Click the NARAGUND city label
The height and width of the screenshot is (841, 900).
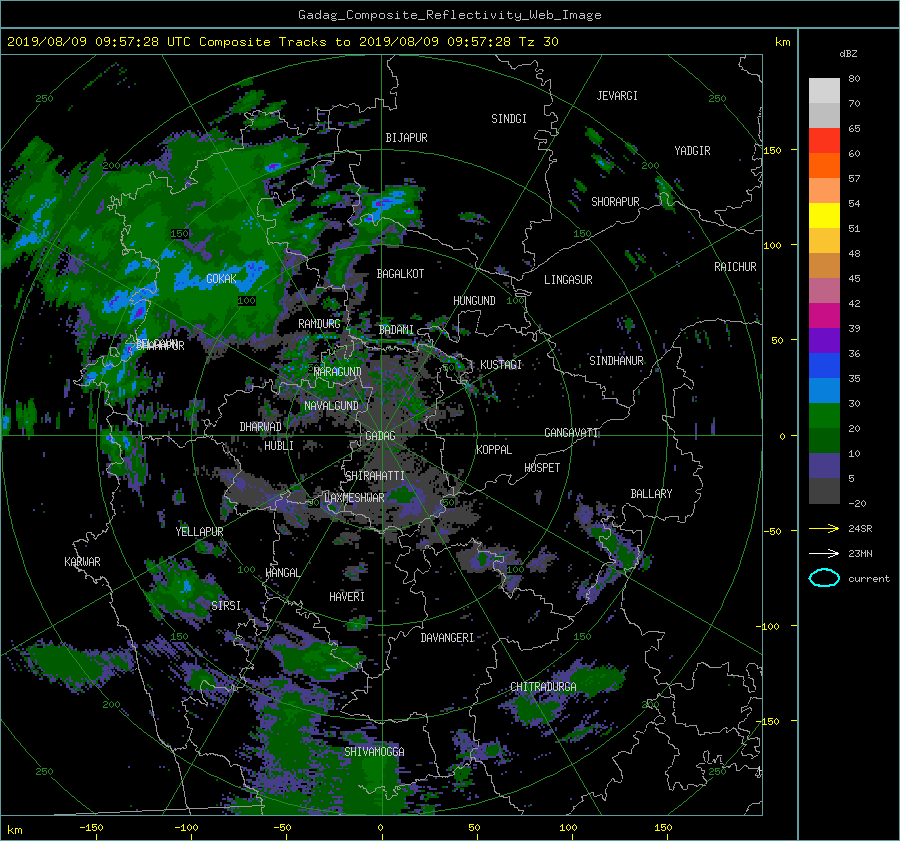(338, 372)
